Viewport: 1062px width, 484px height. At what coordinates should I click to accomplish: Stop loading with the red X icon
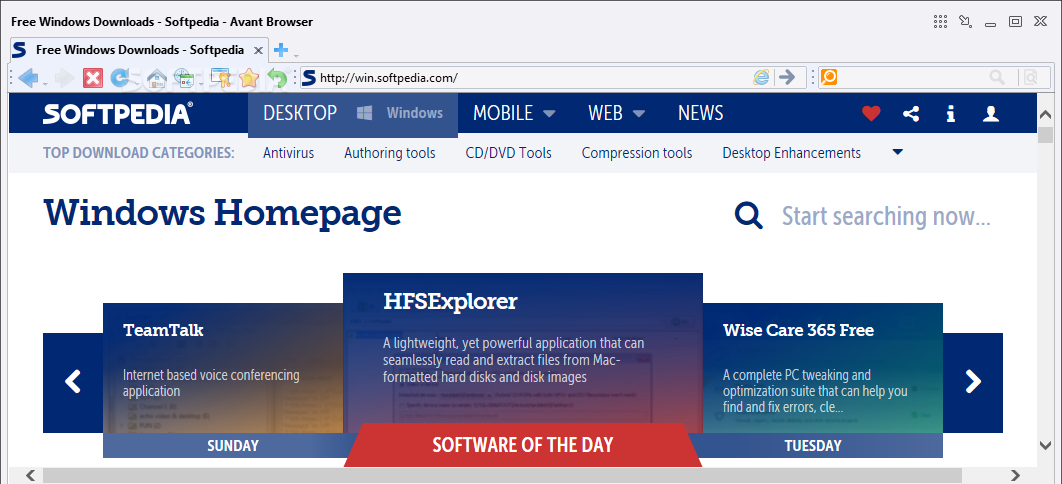tap(93, 78)
